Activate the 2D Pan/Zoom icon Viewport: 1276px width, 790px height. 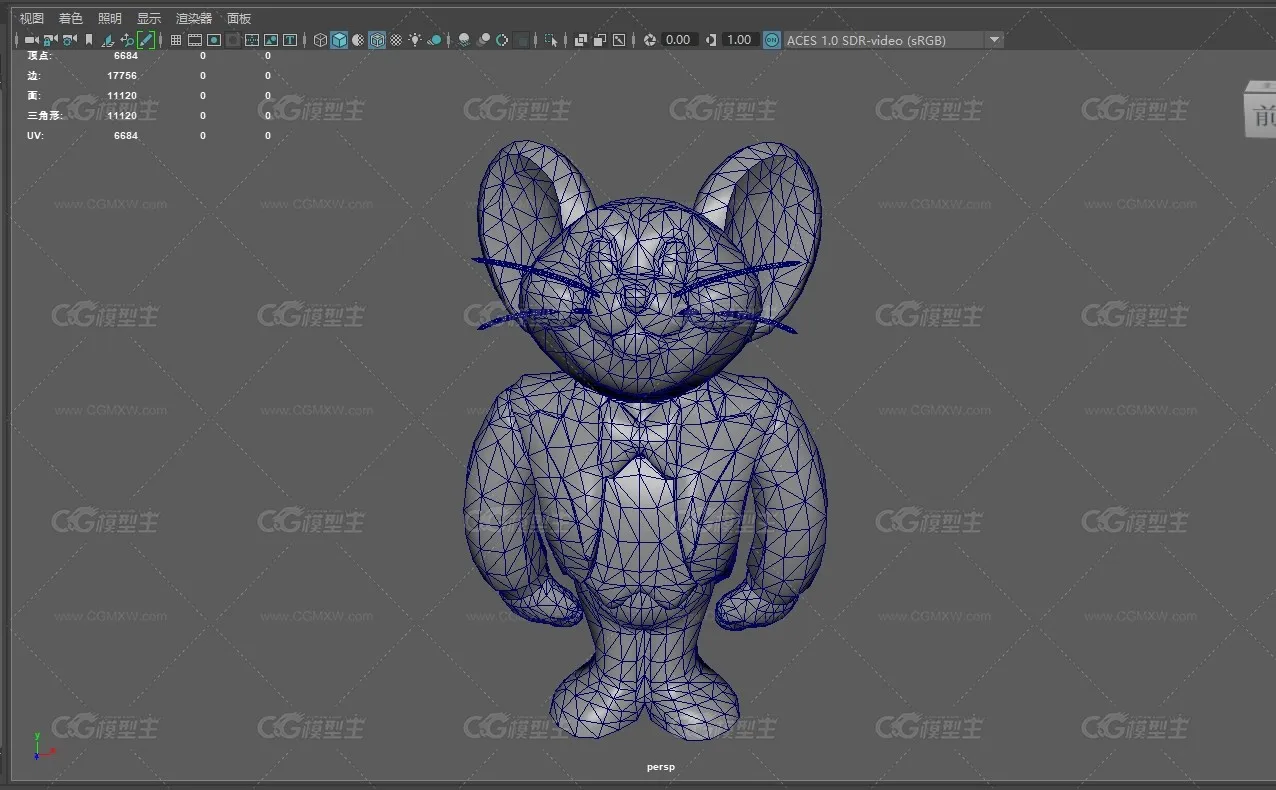[x=127, y=40]
